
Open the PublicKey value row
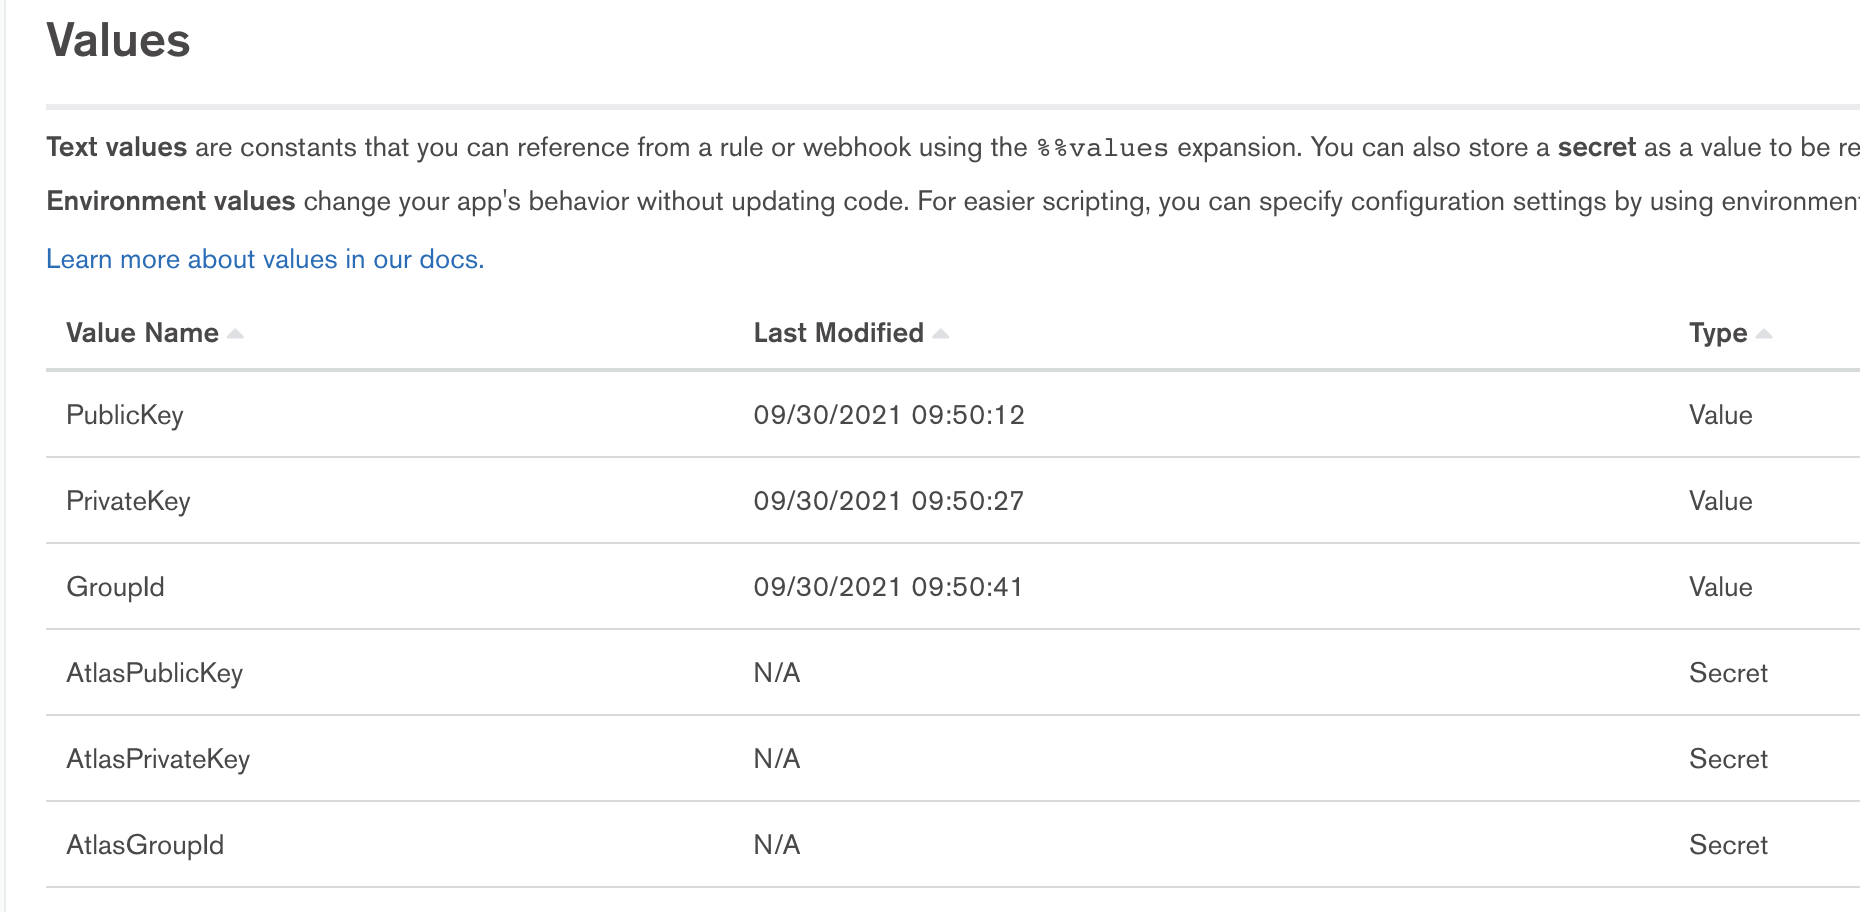tap(125, 415)
